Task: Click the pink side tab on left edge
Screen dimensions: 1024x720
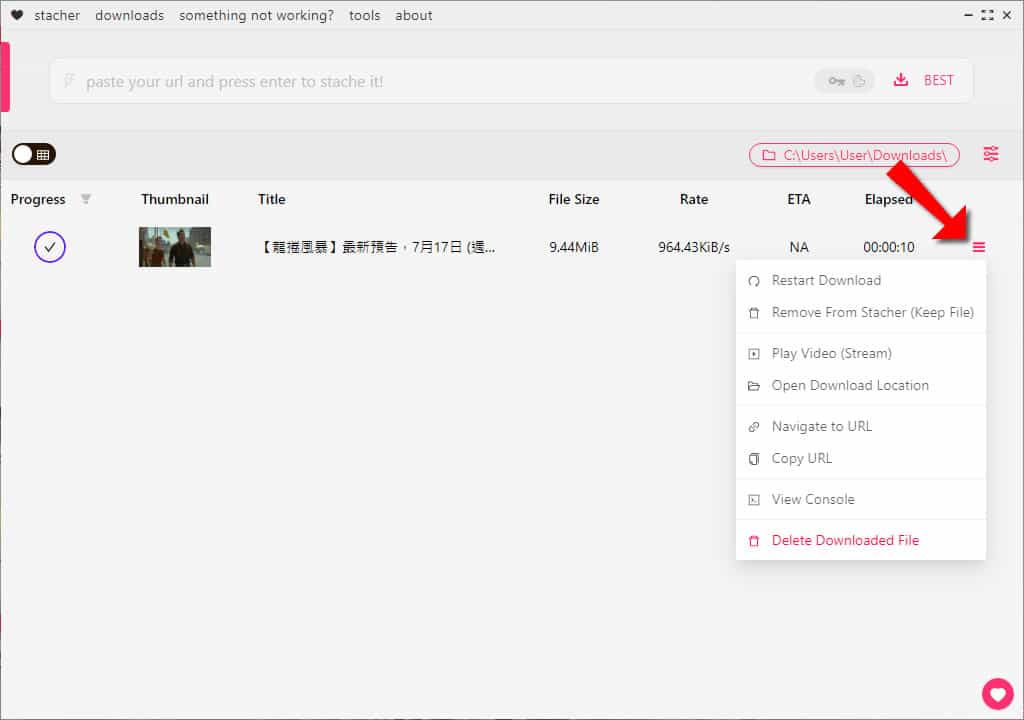Action: click(5, 76)
